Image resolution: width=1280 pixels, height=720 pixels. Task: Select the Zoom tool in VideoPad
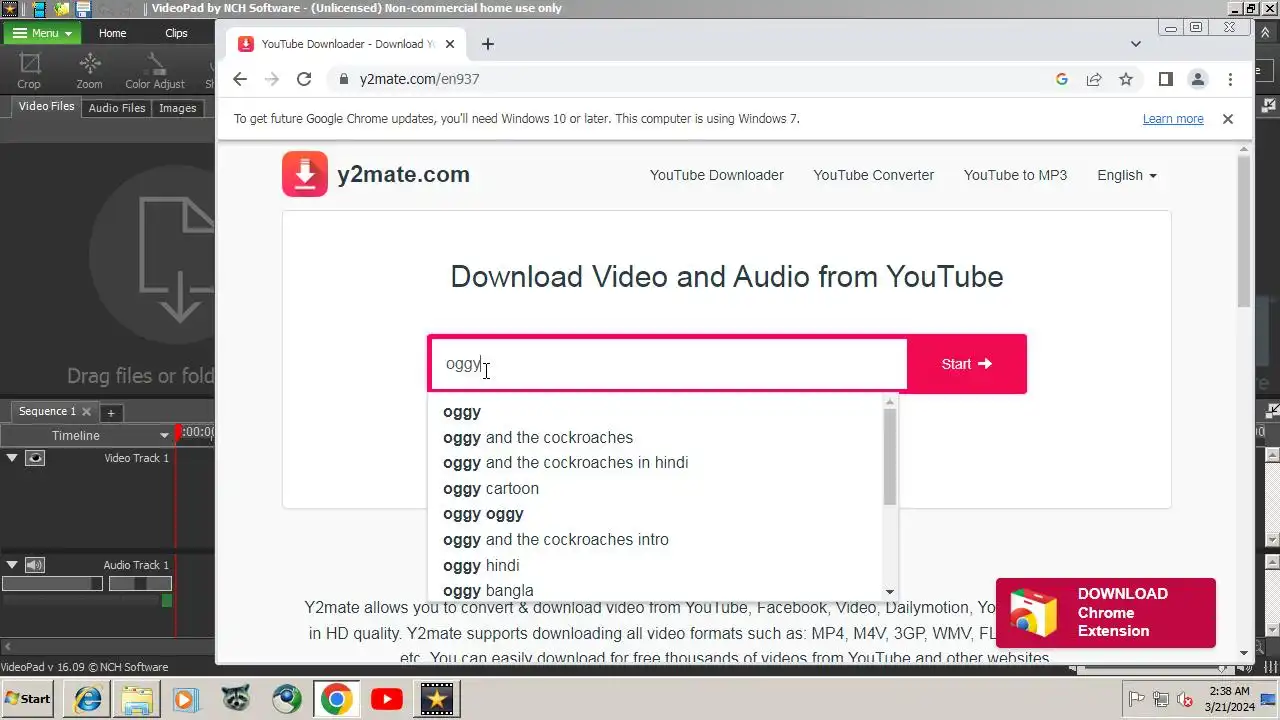click(x=89, y=70)
